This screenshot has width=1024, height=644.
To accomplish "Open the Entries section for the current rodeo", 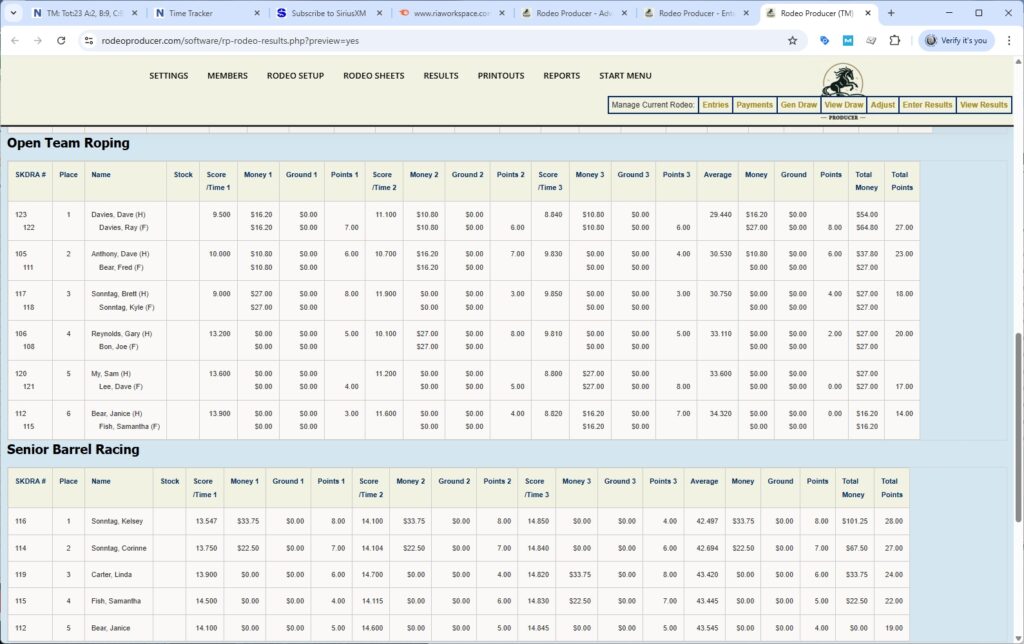I will pos(715,104).
